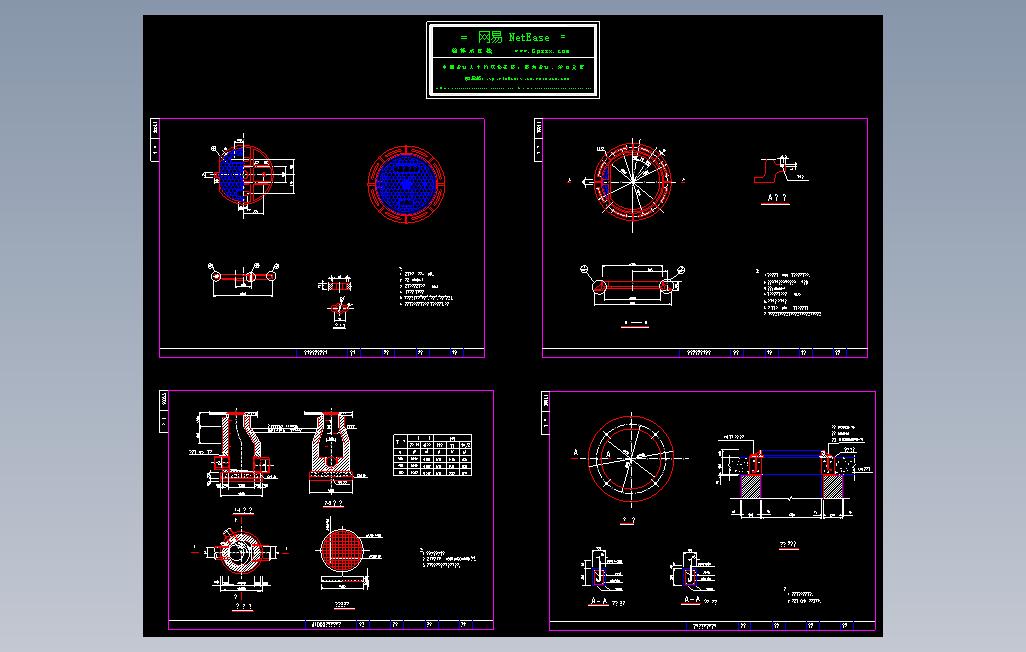1026x652 pixels.
Task: Select the cover side elevation with three callout circles
Action: click(243, 279)
